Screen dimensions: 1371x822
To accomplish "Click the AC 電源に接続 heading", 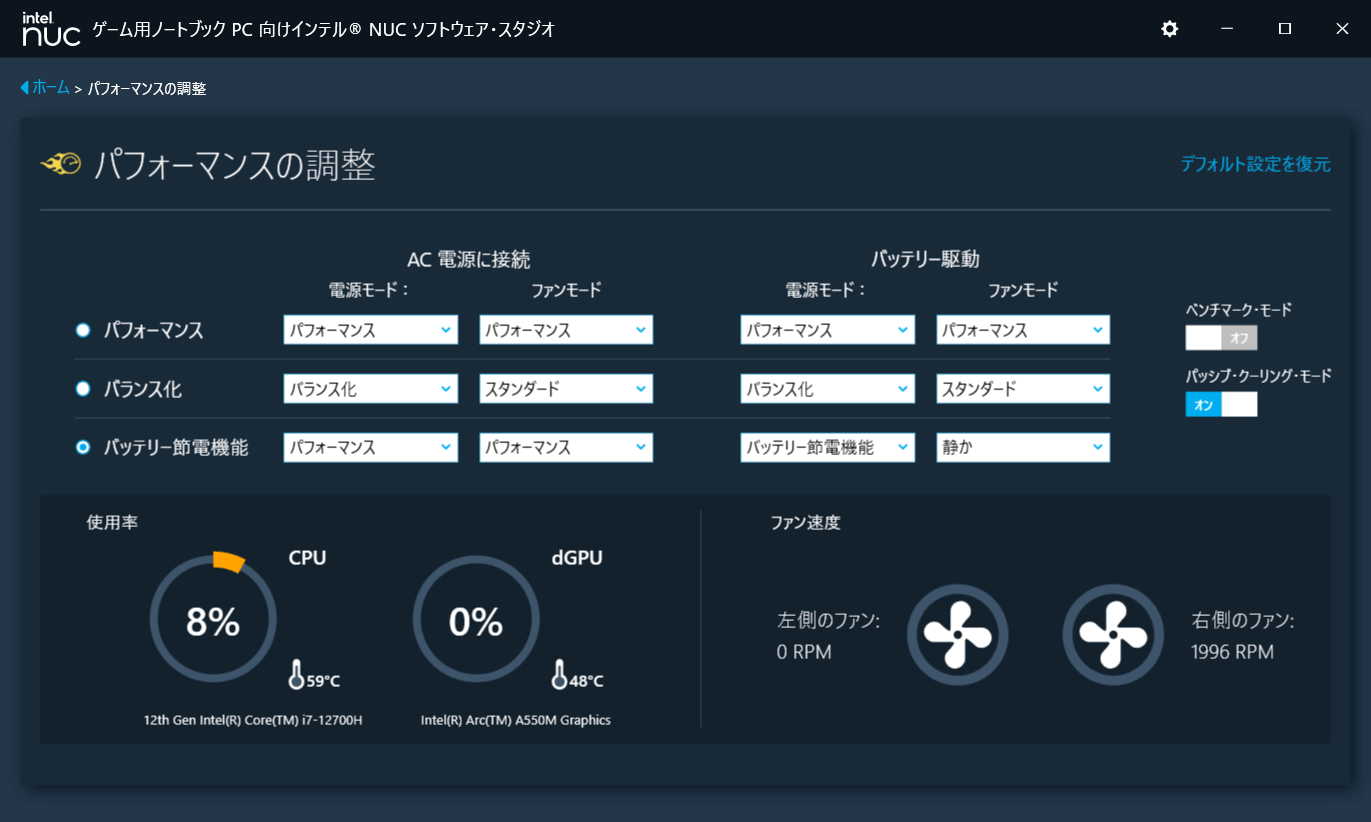I will (x=468, y=260).
